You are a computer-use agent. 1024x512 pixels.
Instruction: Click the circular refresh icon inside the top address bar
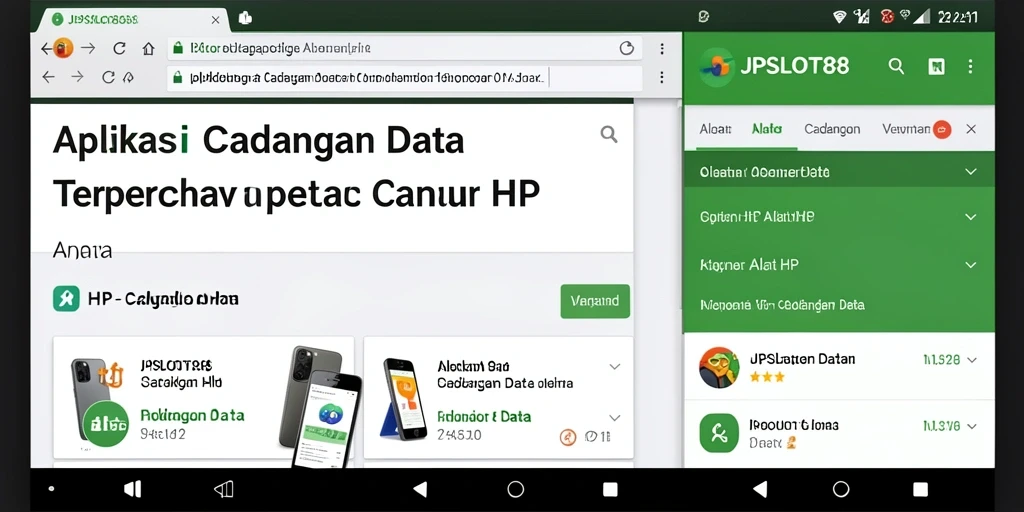pyautogui.click(x=626, y=48)
